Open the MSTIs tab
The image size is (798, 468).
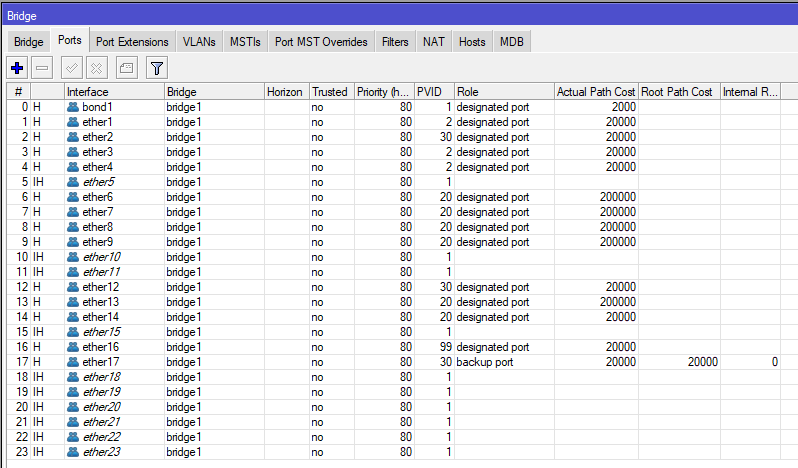point(245,42)
